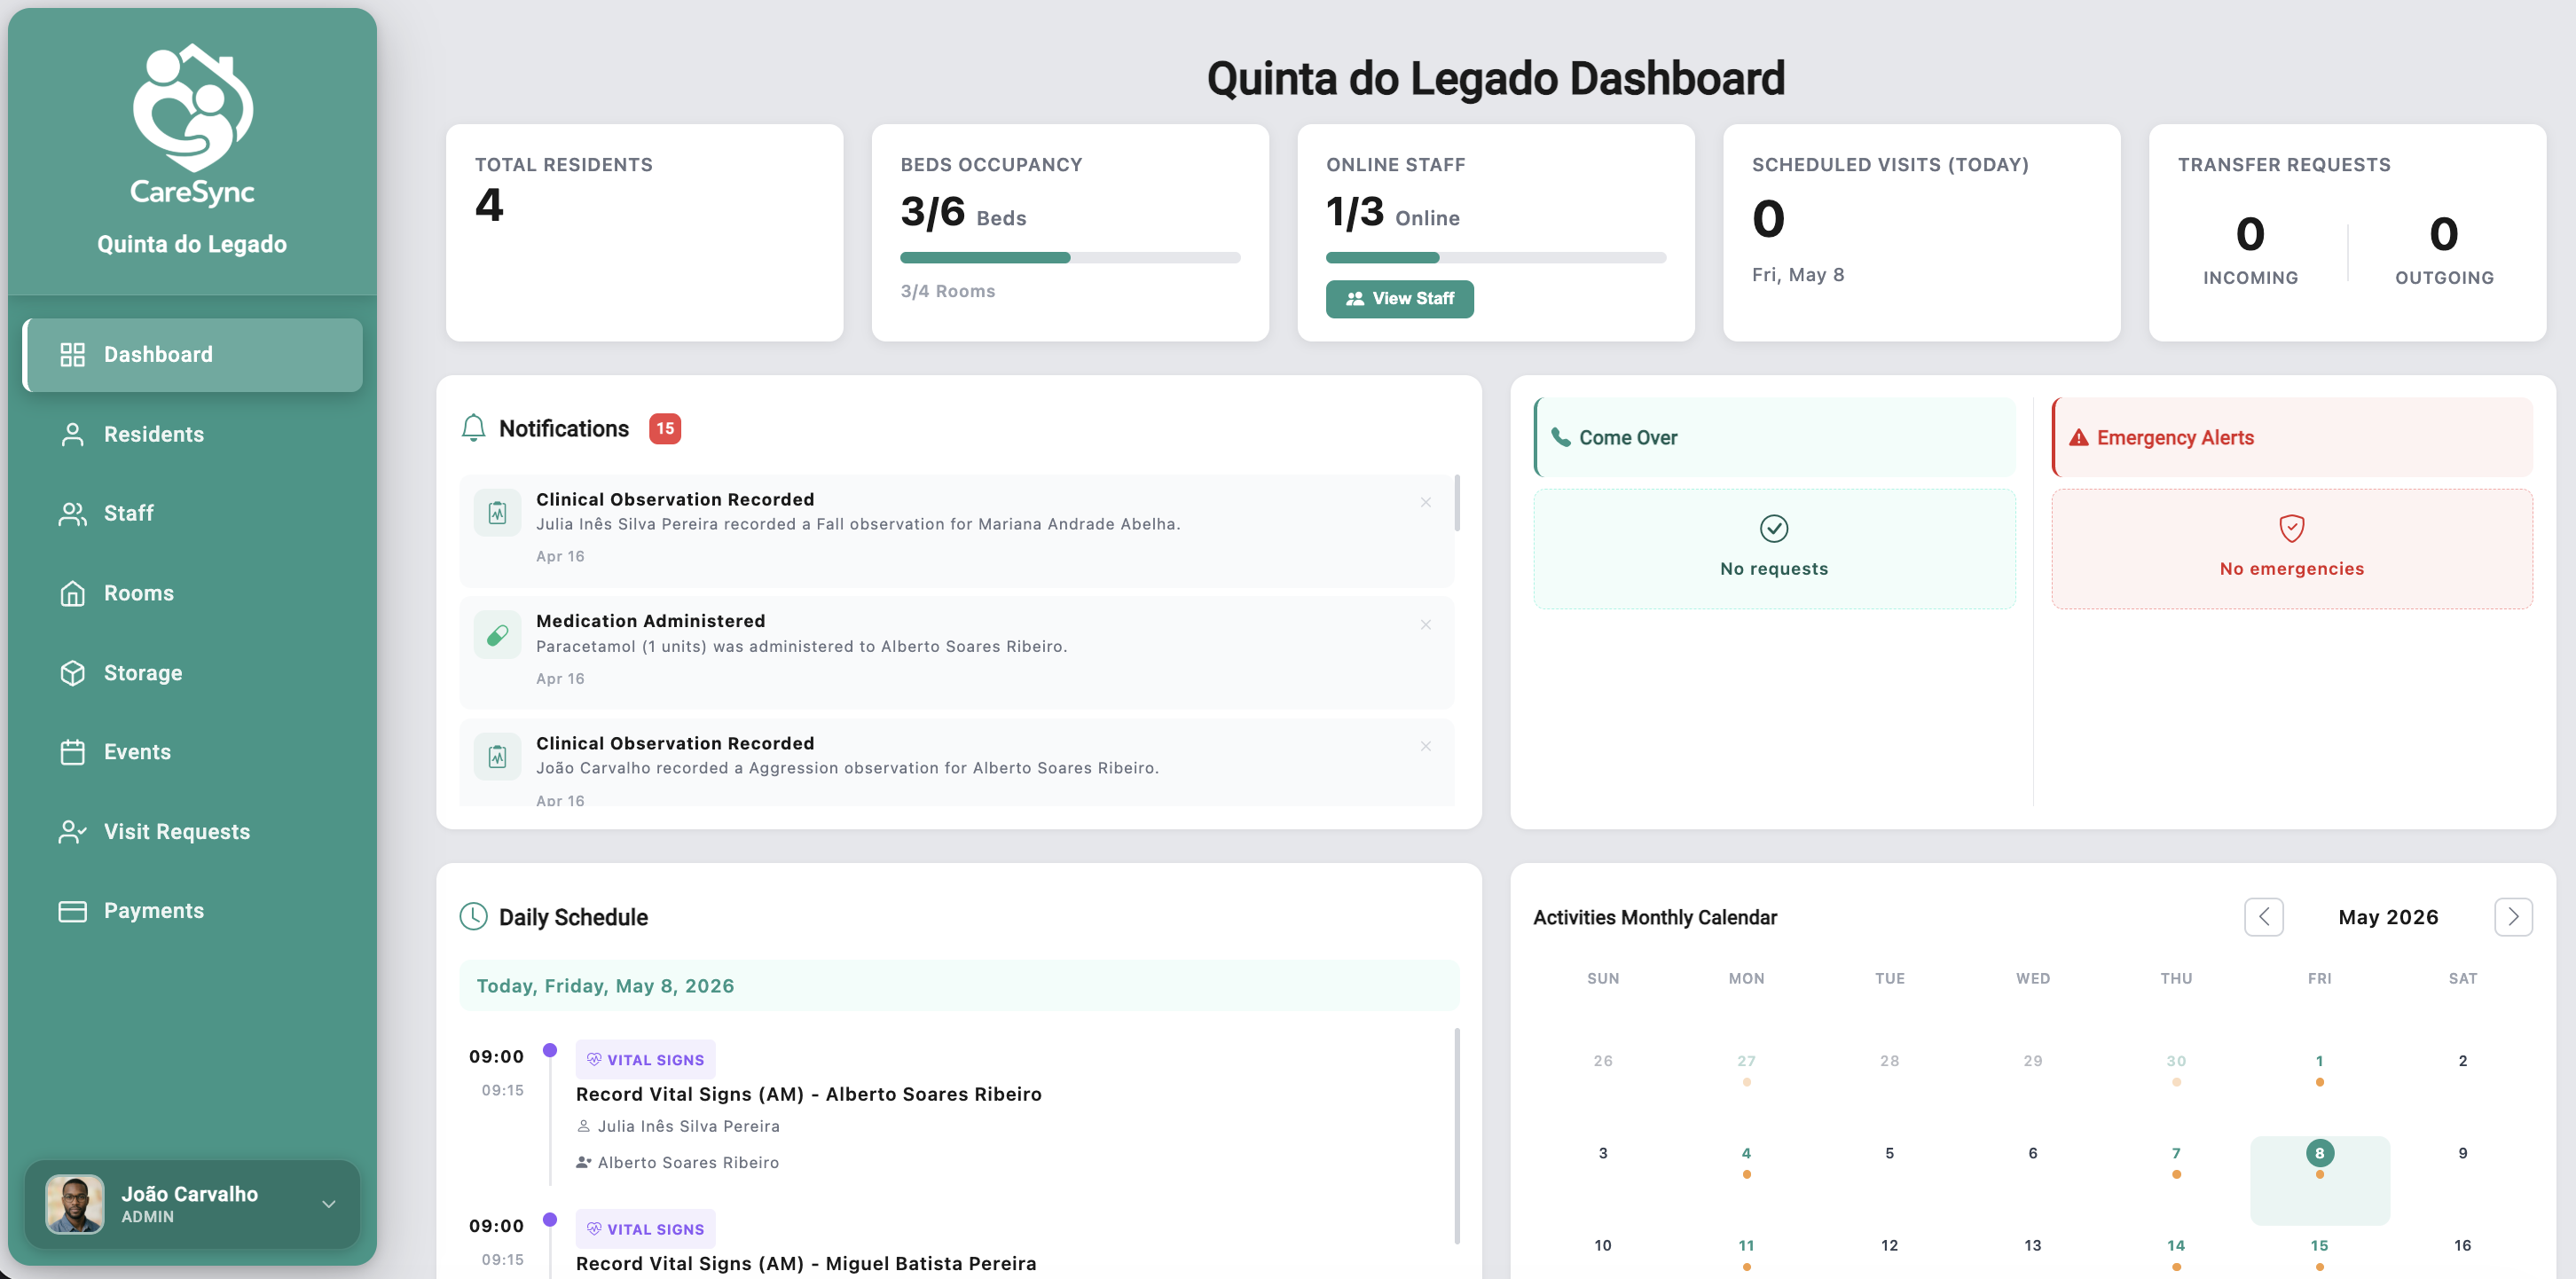Open the Payments page
This screenshot has width=2576, height=1279.
[x=193, y=911]
